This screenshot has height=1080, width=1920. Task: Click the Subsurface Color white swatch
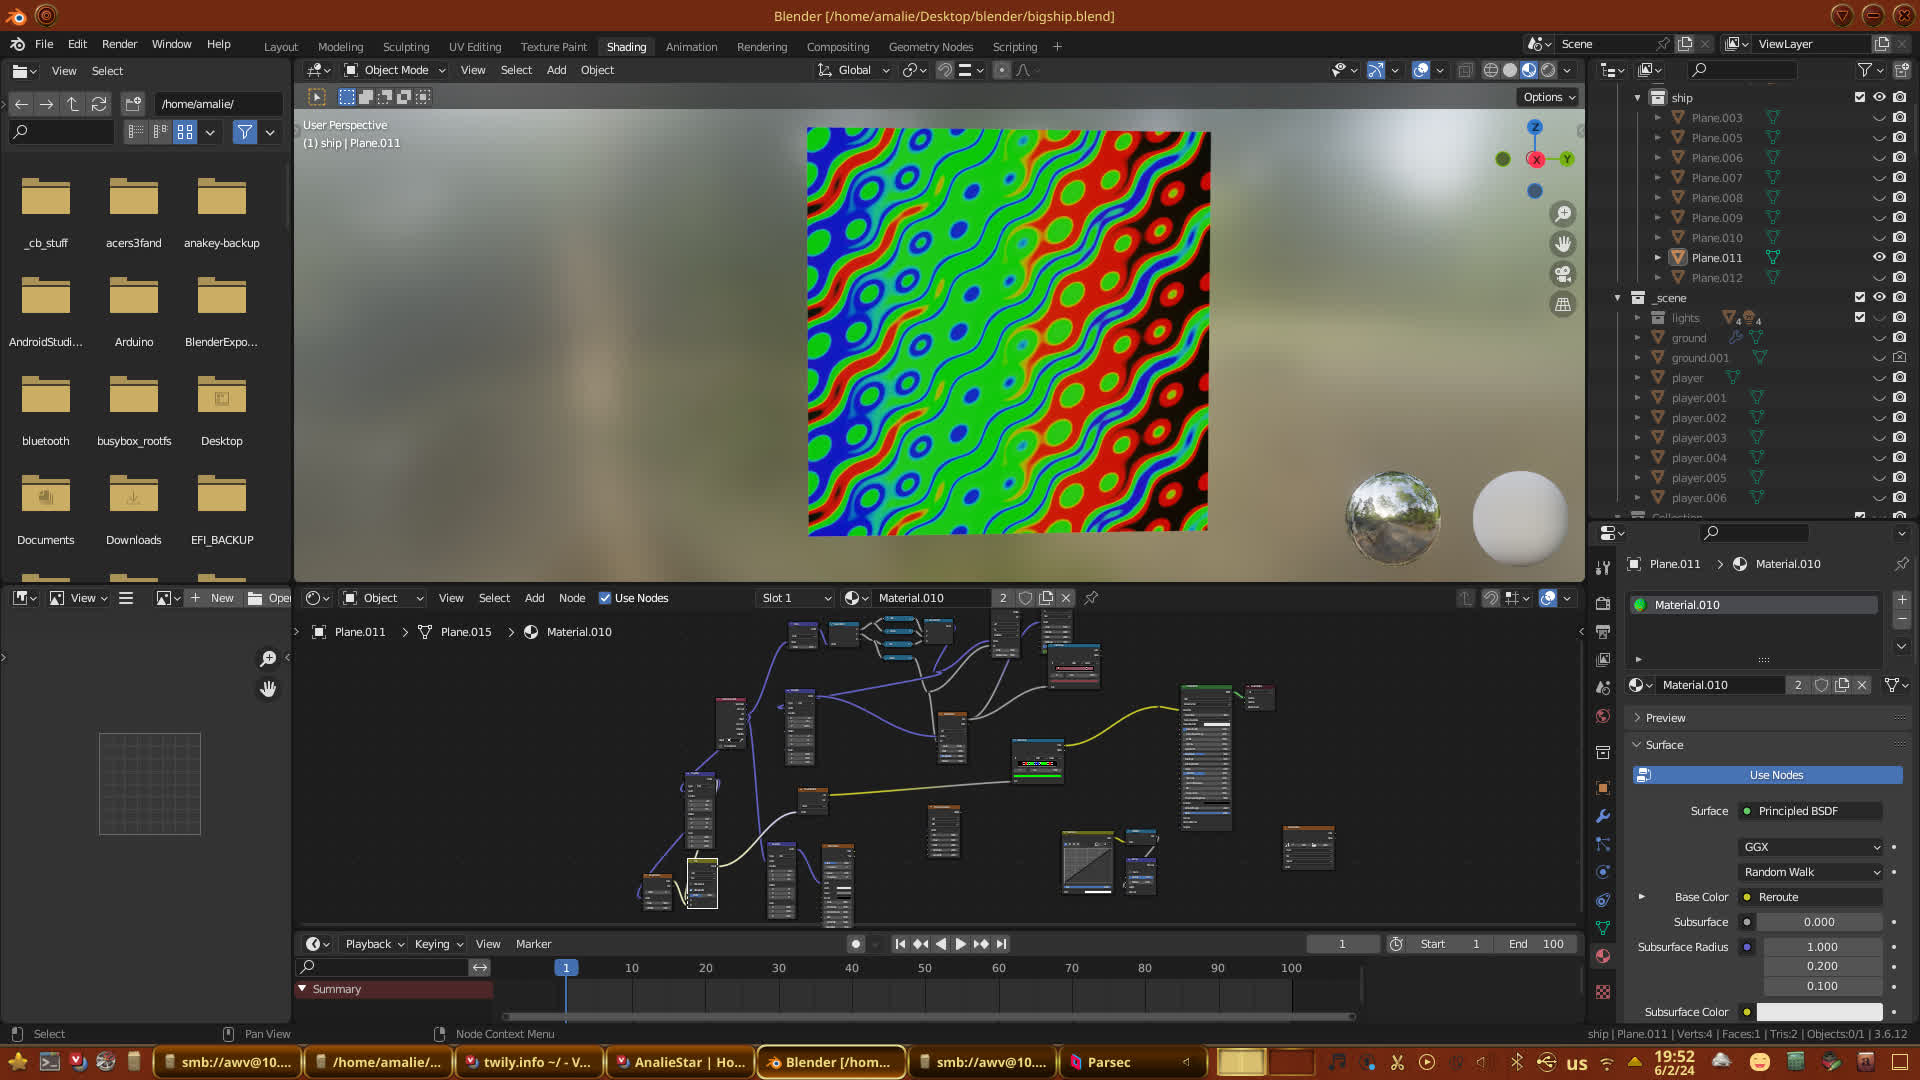point(1819,1012)
